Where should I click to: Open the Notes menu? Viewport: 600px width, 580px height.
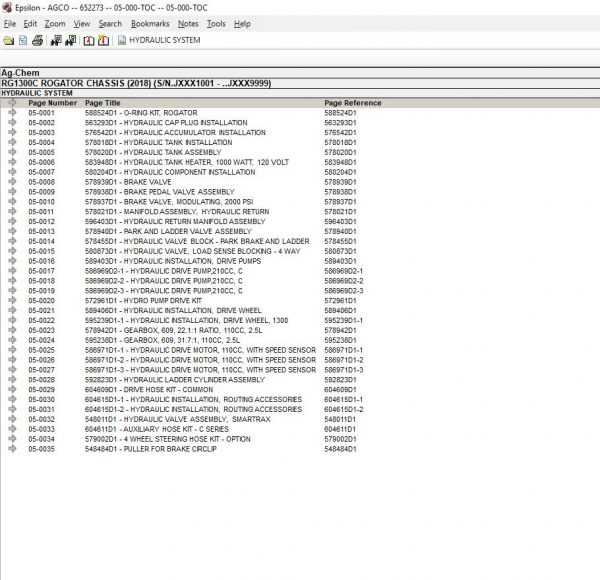(x=188, y=24)
